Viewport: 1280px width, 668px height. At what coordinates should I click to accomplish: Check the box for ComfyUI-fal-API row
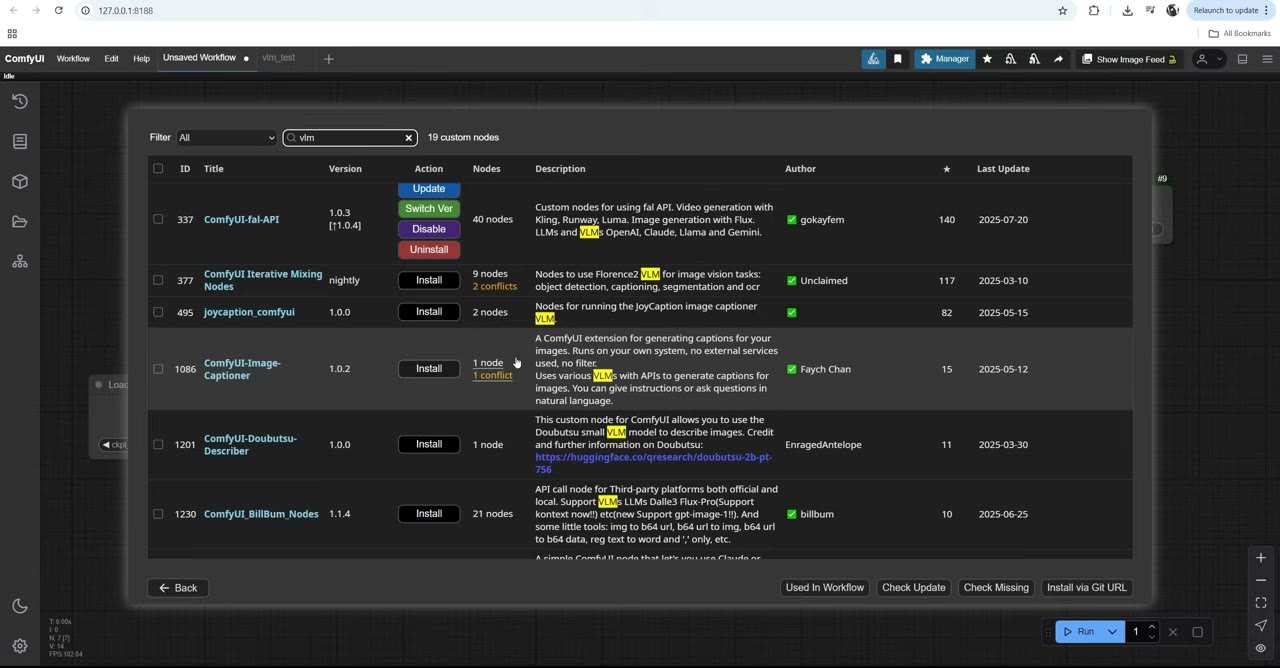(158, 219)
